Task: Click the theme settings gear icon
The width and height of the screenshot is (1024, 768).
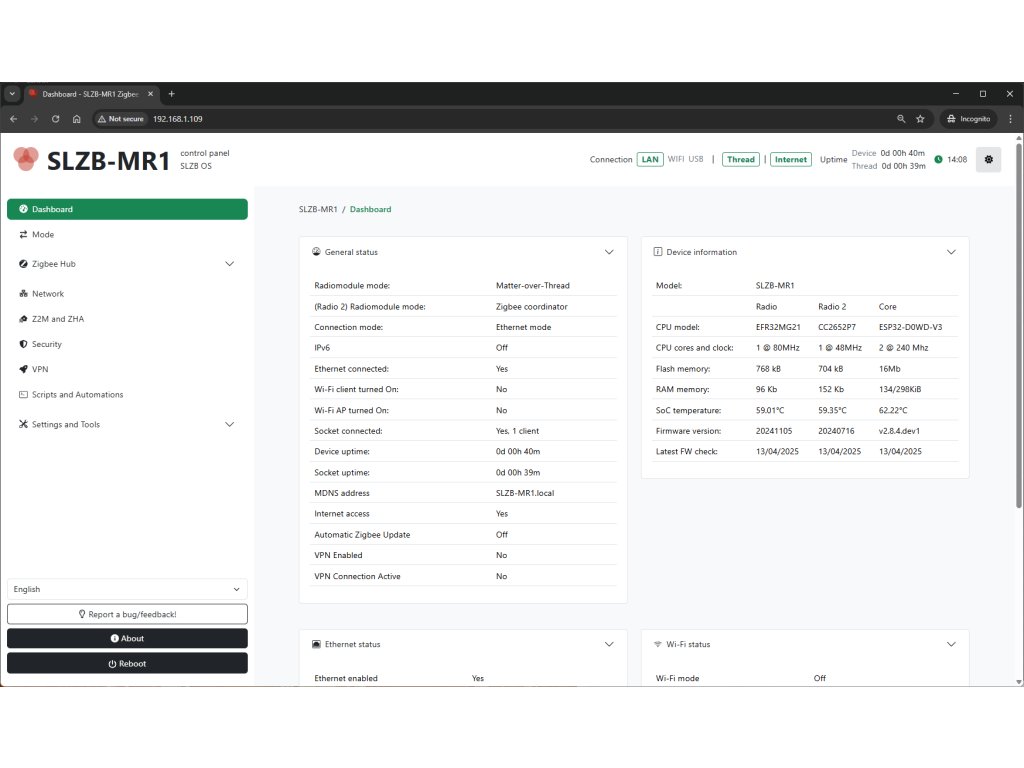Action: 988,159
